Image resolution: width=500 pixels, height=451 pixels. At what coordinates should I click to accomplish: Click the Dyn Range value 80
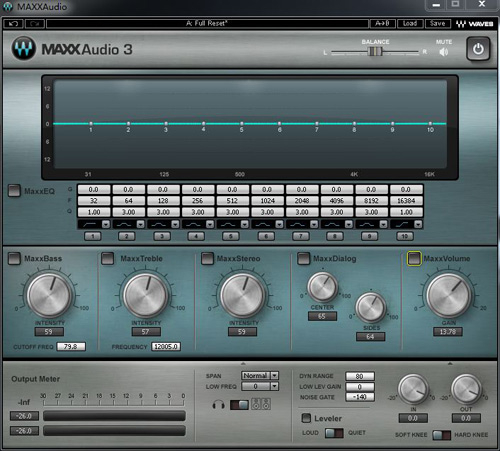[x=360, y=376]
